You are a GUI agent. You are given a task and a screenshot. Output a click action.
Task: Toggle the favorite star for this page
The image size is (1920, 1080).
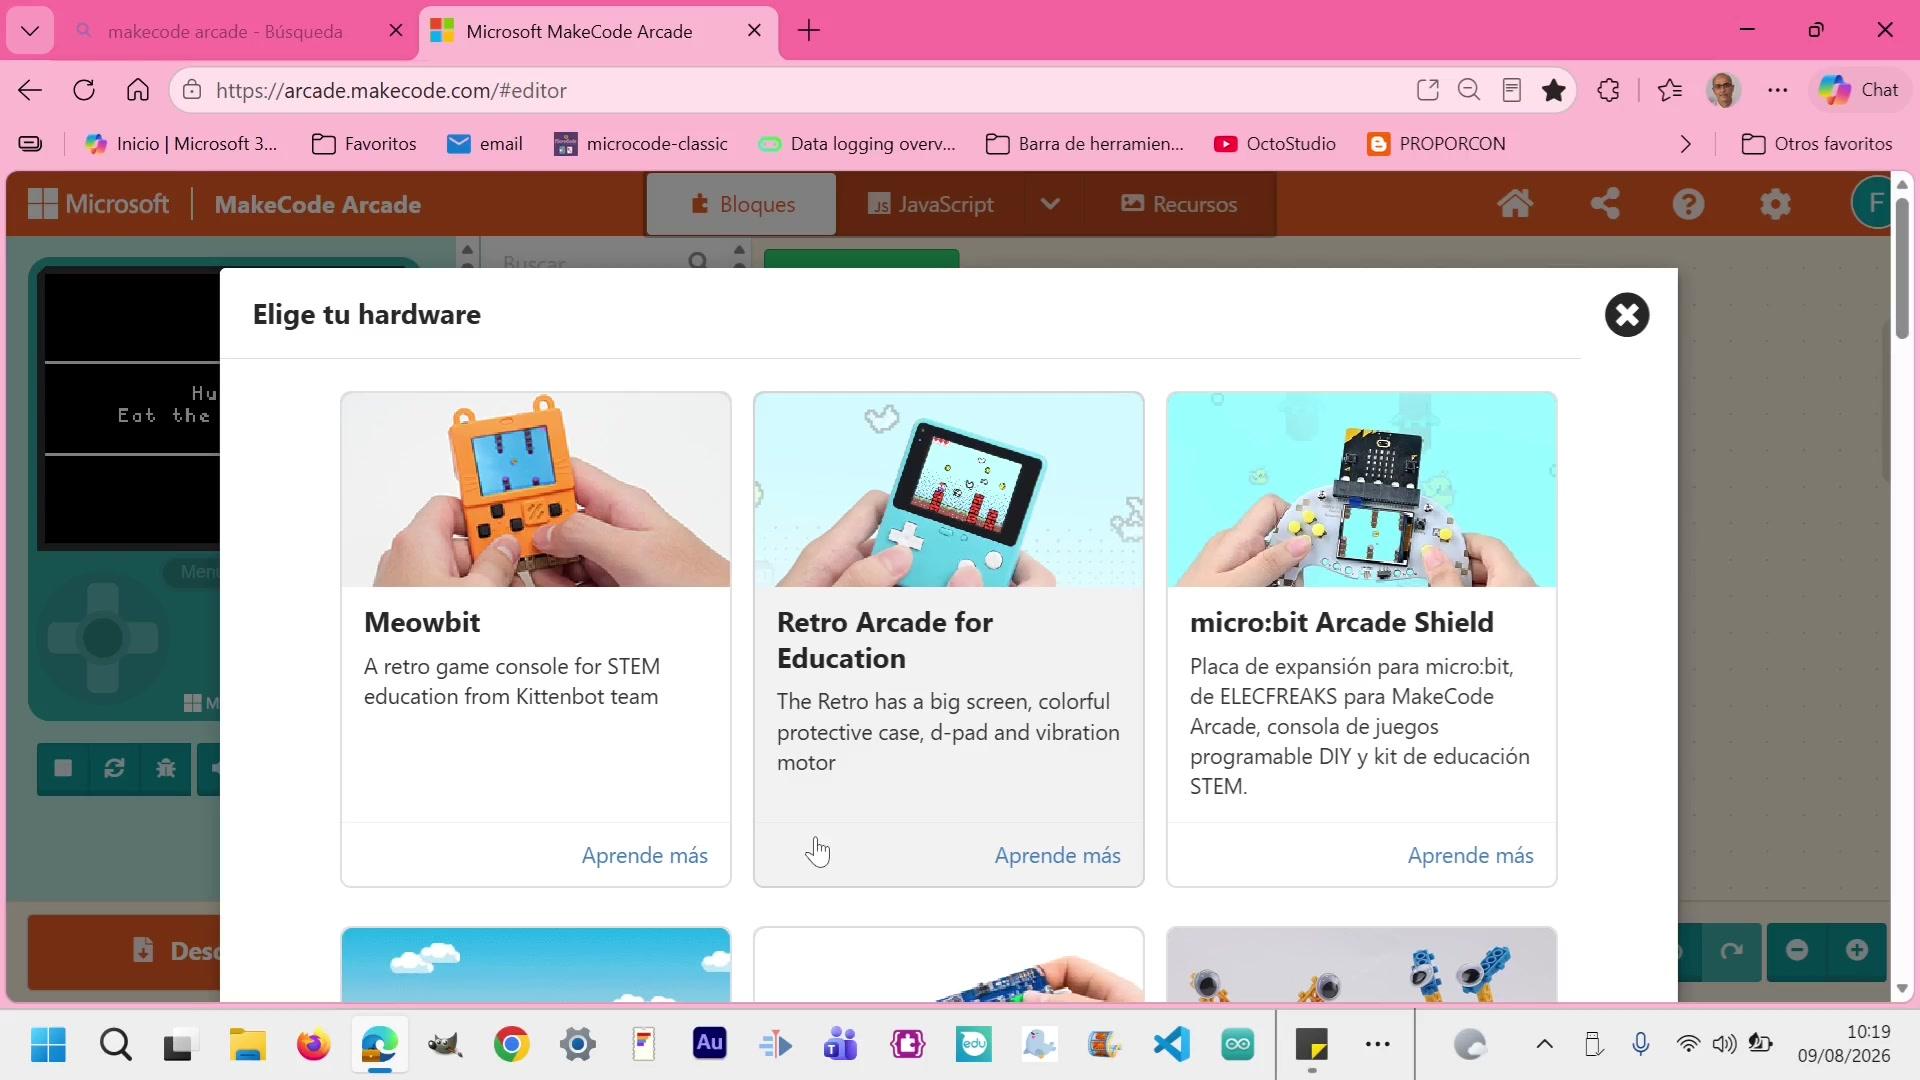(x=1554, y=90)
